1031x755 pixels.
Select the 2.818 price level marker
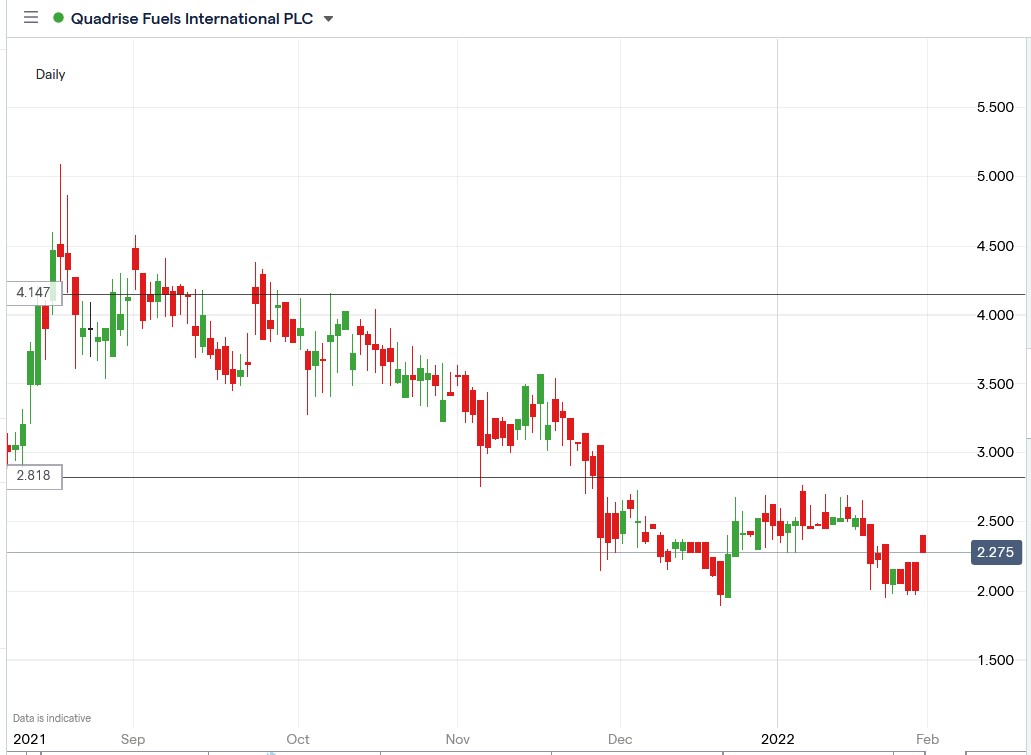click(33, 476)
